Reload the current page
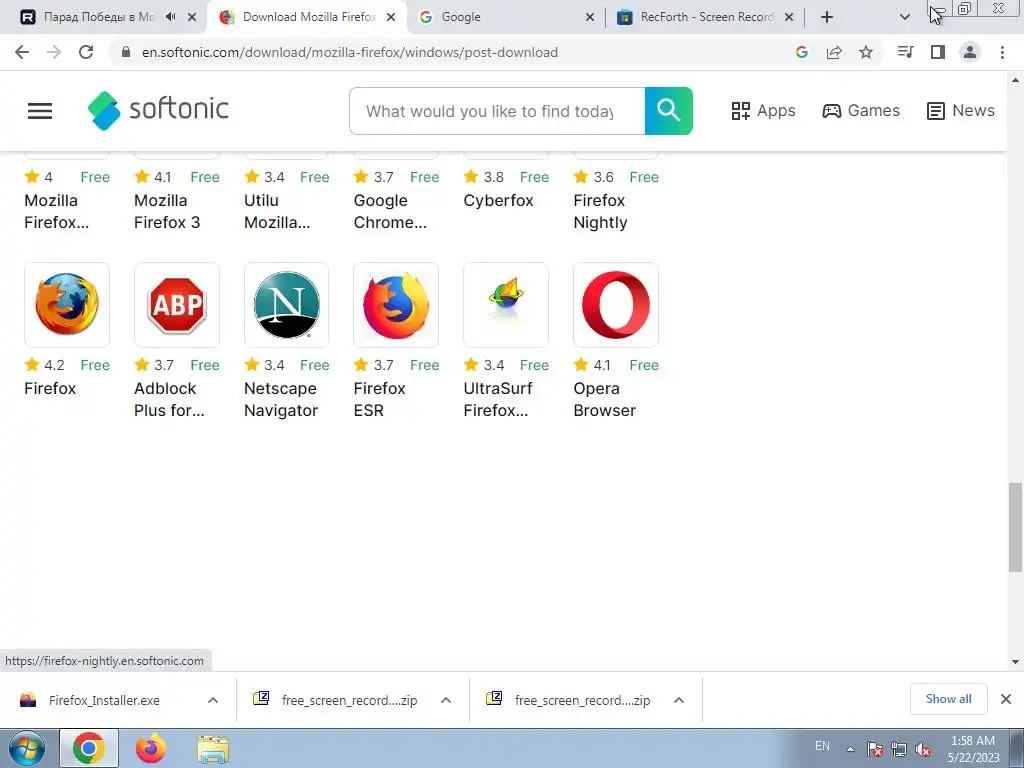 click(x=86, y=52)
